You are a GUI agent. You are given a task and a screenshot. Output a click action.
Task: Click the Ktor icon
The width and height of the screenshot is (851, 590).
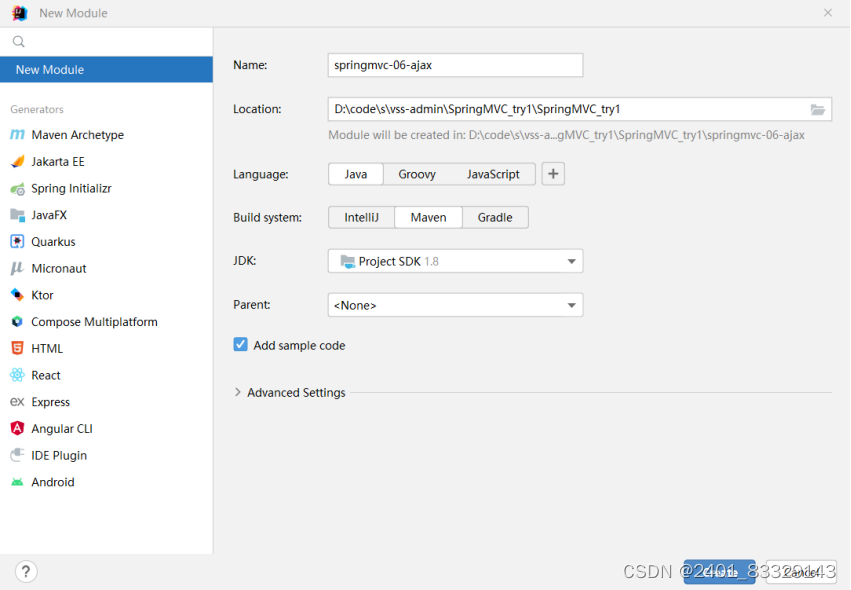pyautogui.click(x=17, y=295)
